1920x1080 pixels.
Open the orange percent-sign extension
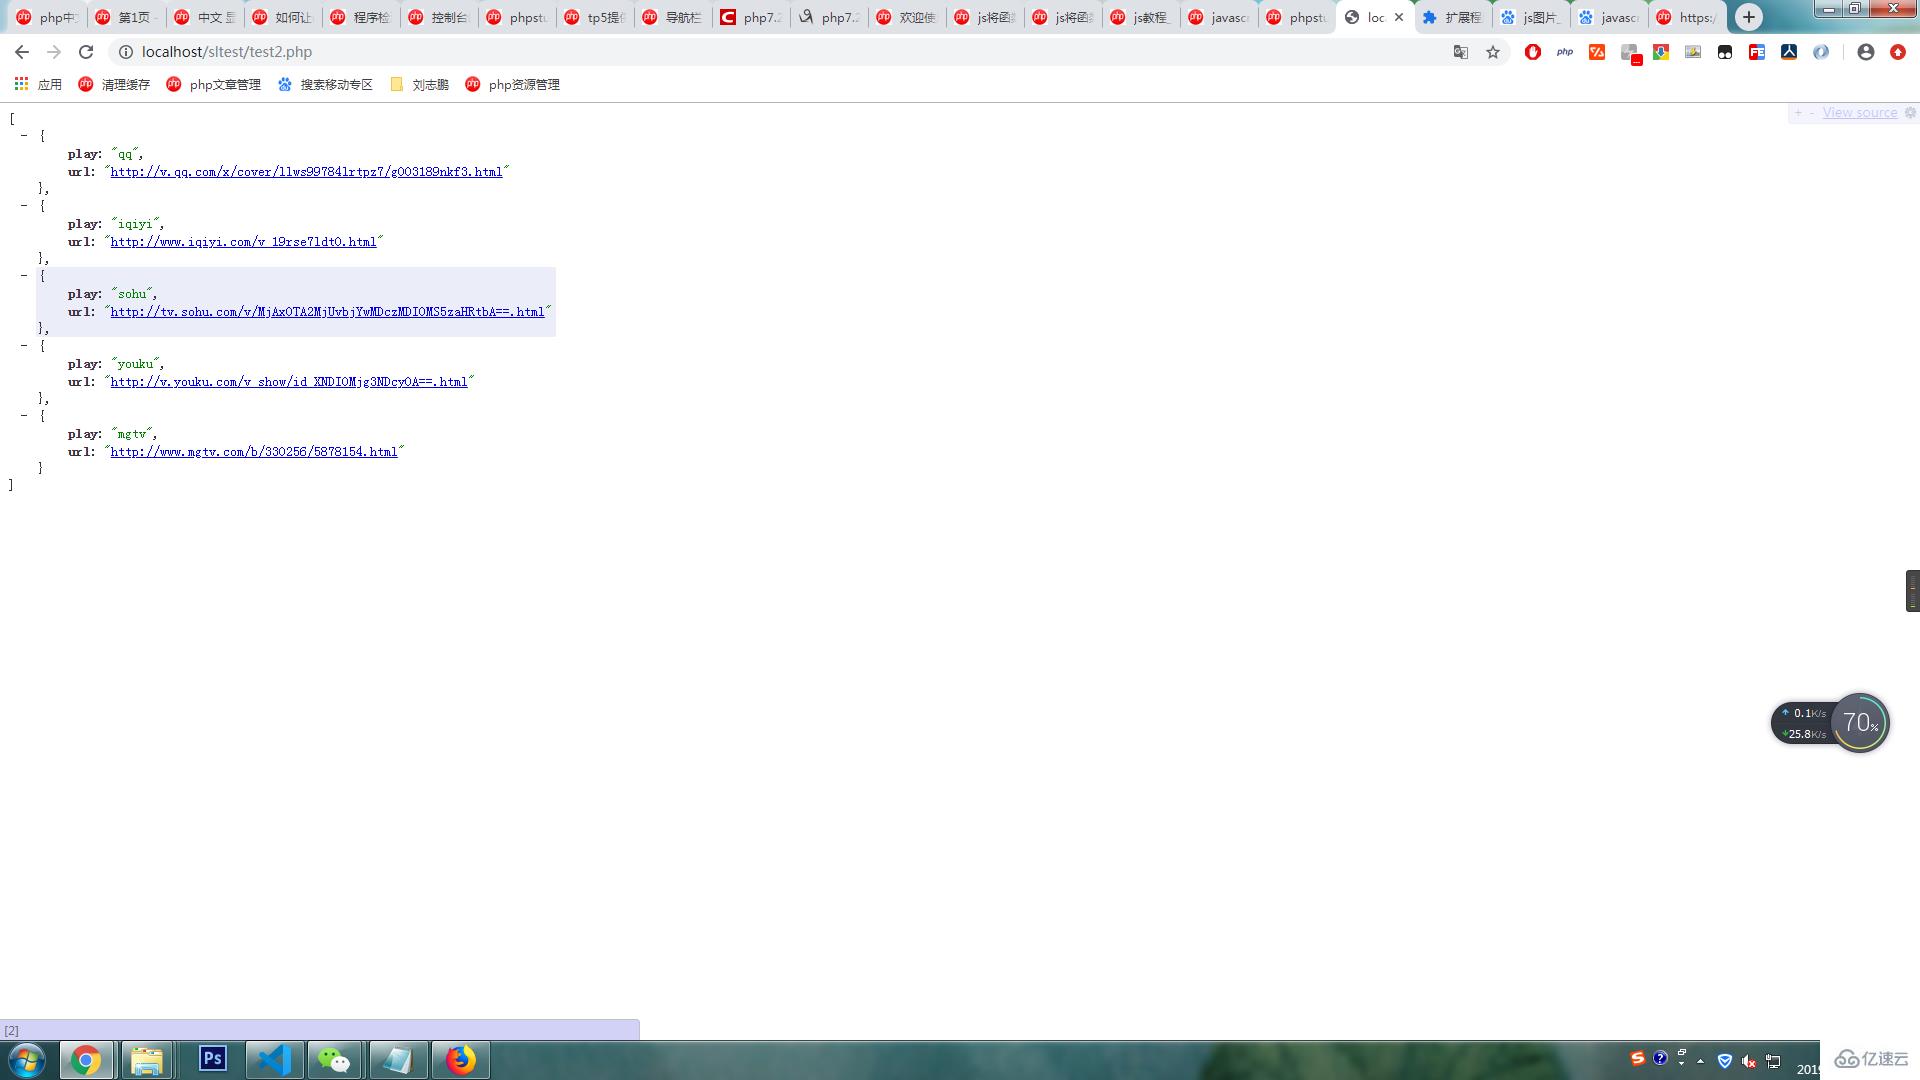point(1597,52)
